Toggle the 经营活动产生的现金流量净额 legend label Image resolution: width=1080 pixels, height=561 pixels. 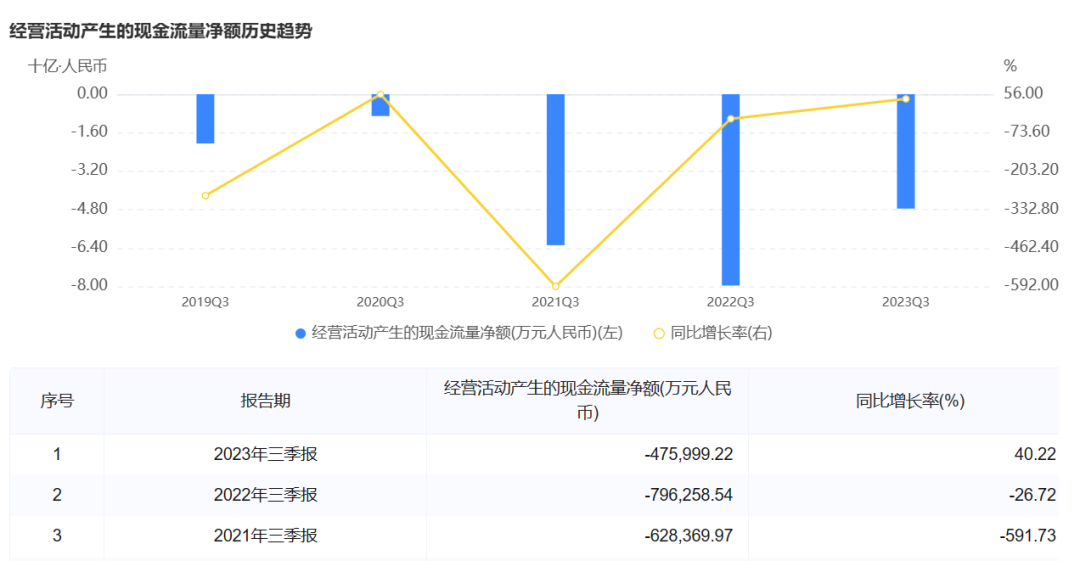467,334
